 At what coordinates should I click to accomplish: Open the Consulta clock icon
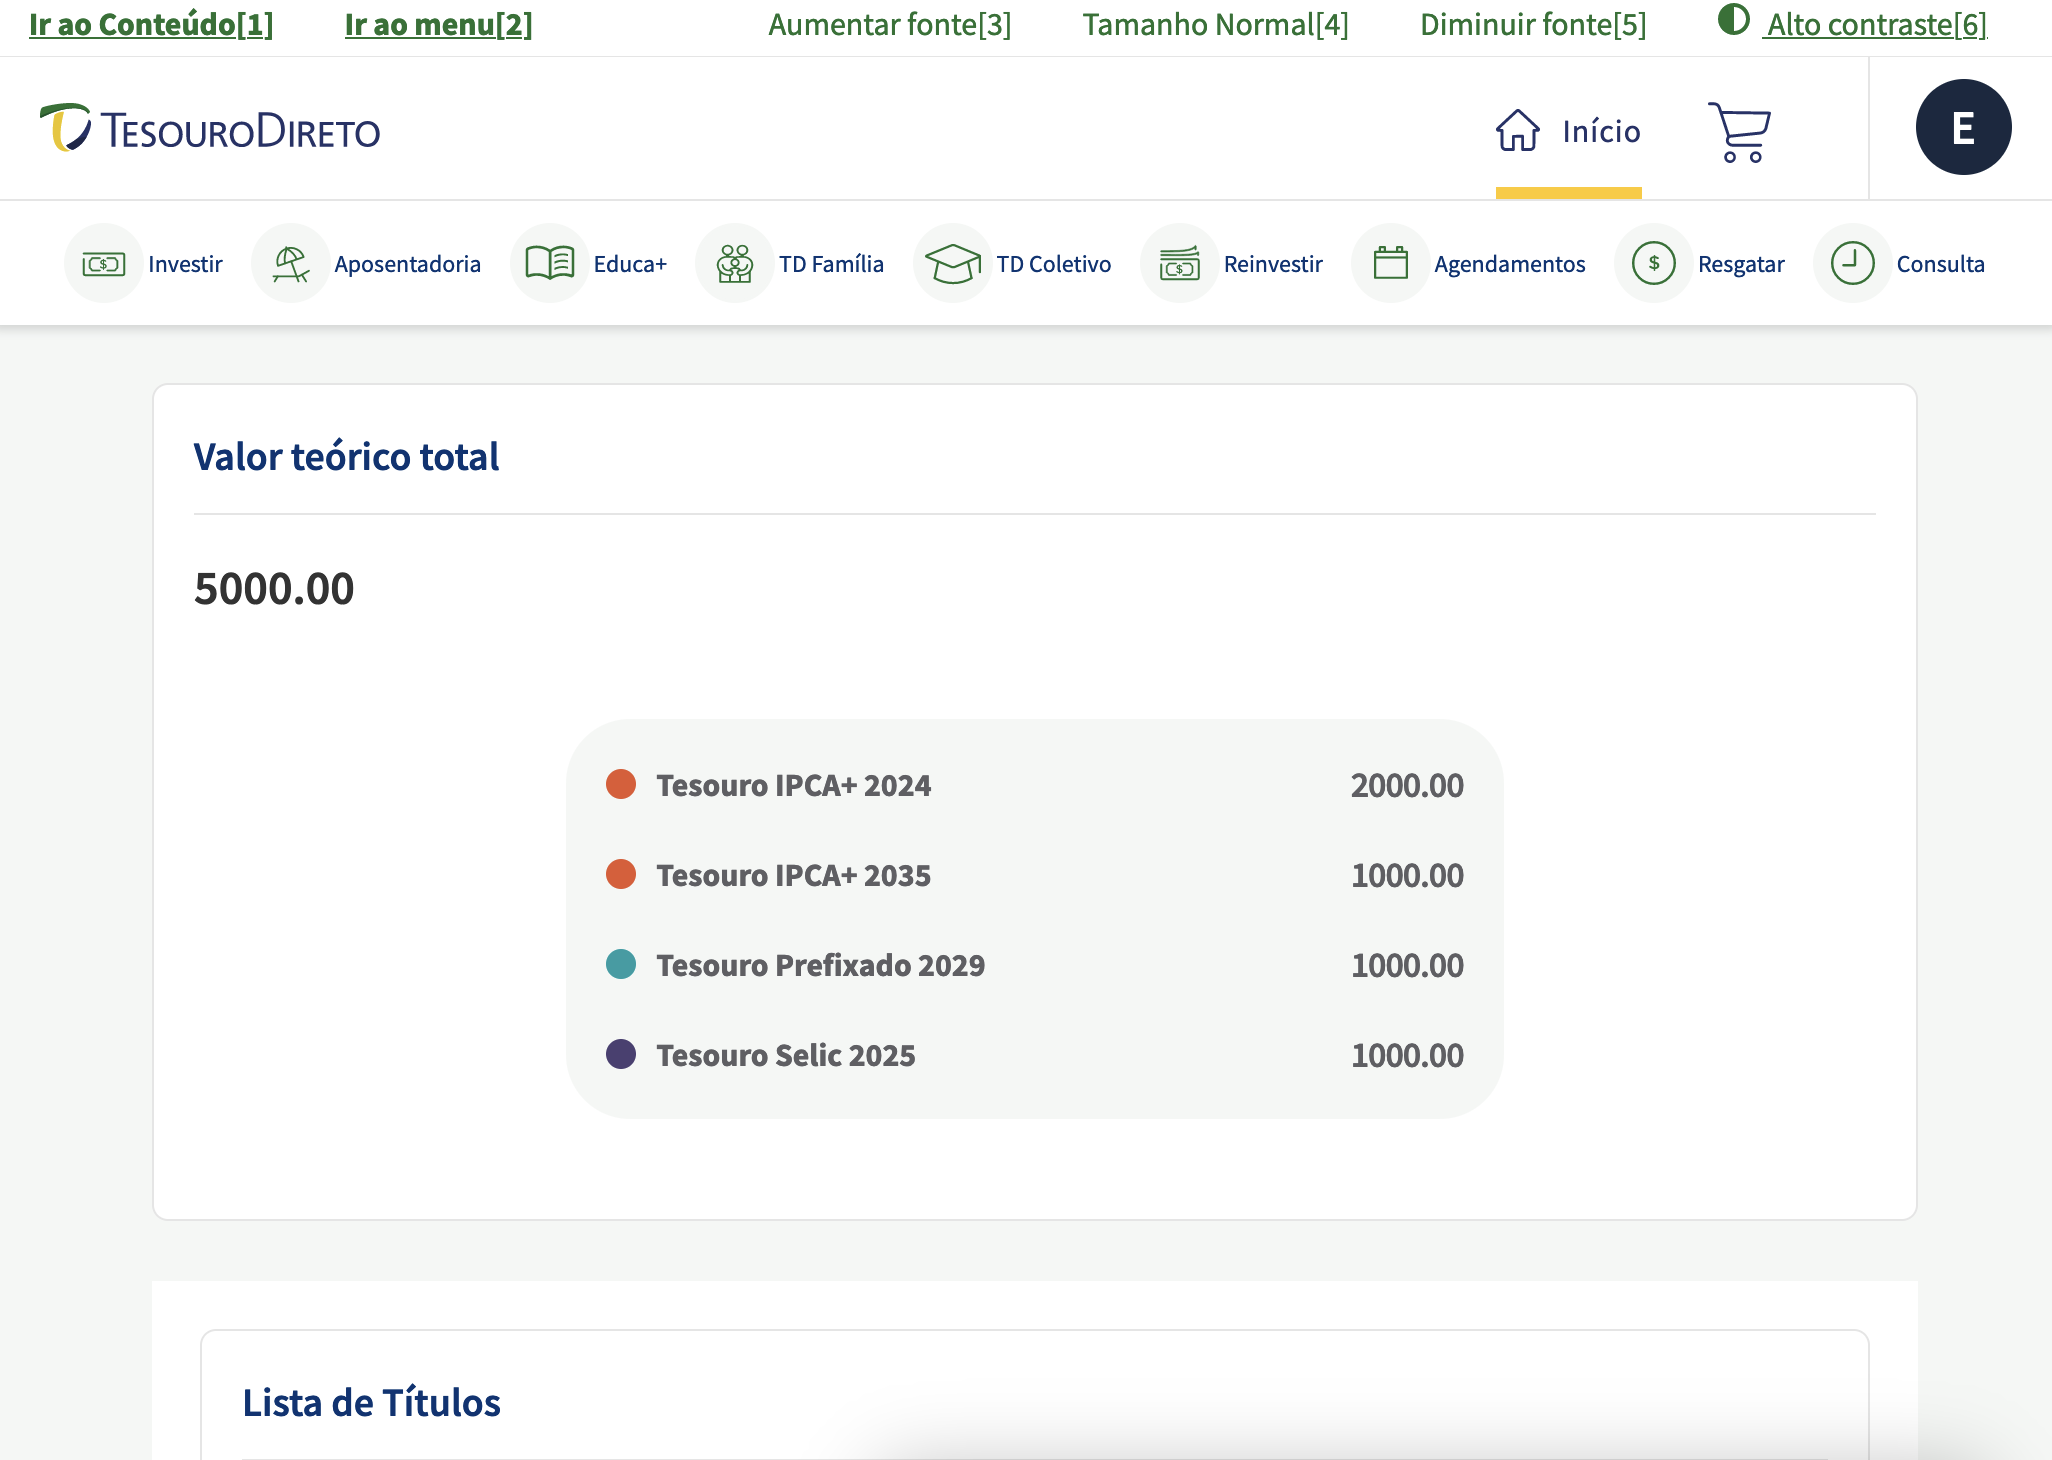1853,264
